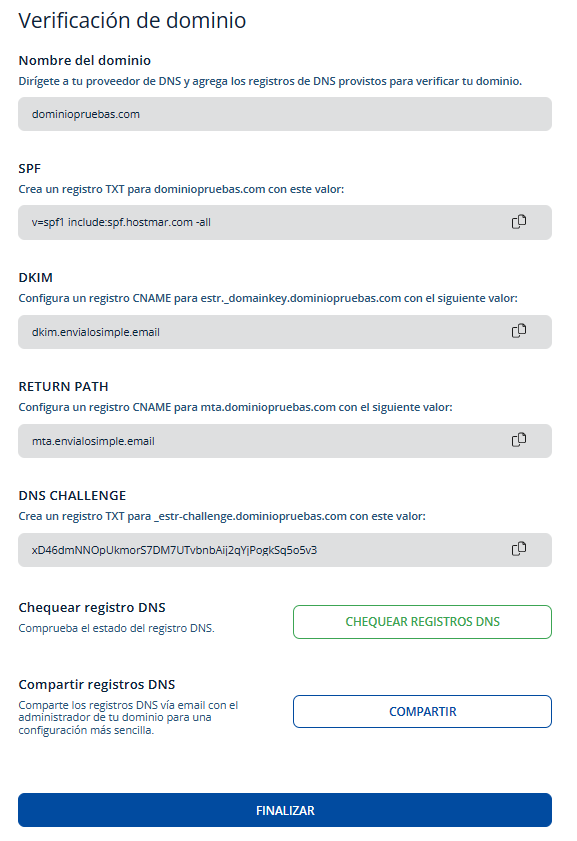
Task: Copy the DKIM CNAME value
Action: click(x=519, y=331)
